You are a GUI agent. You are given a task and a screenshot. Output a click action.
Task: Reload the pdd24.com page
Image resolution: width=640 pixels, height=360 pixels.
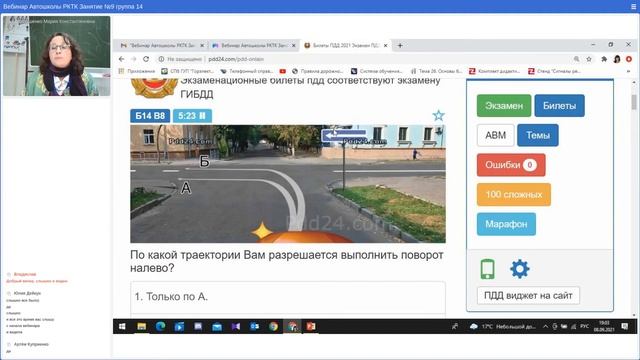pyautogui.click(x=146, y=59)
